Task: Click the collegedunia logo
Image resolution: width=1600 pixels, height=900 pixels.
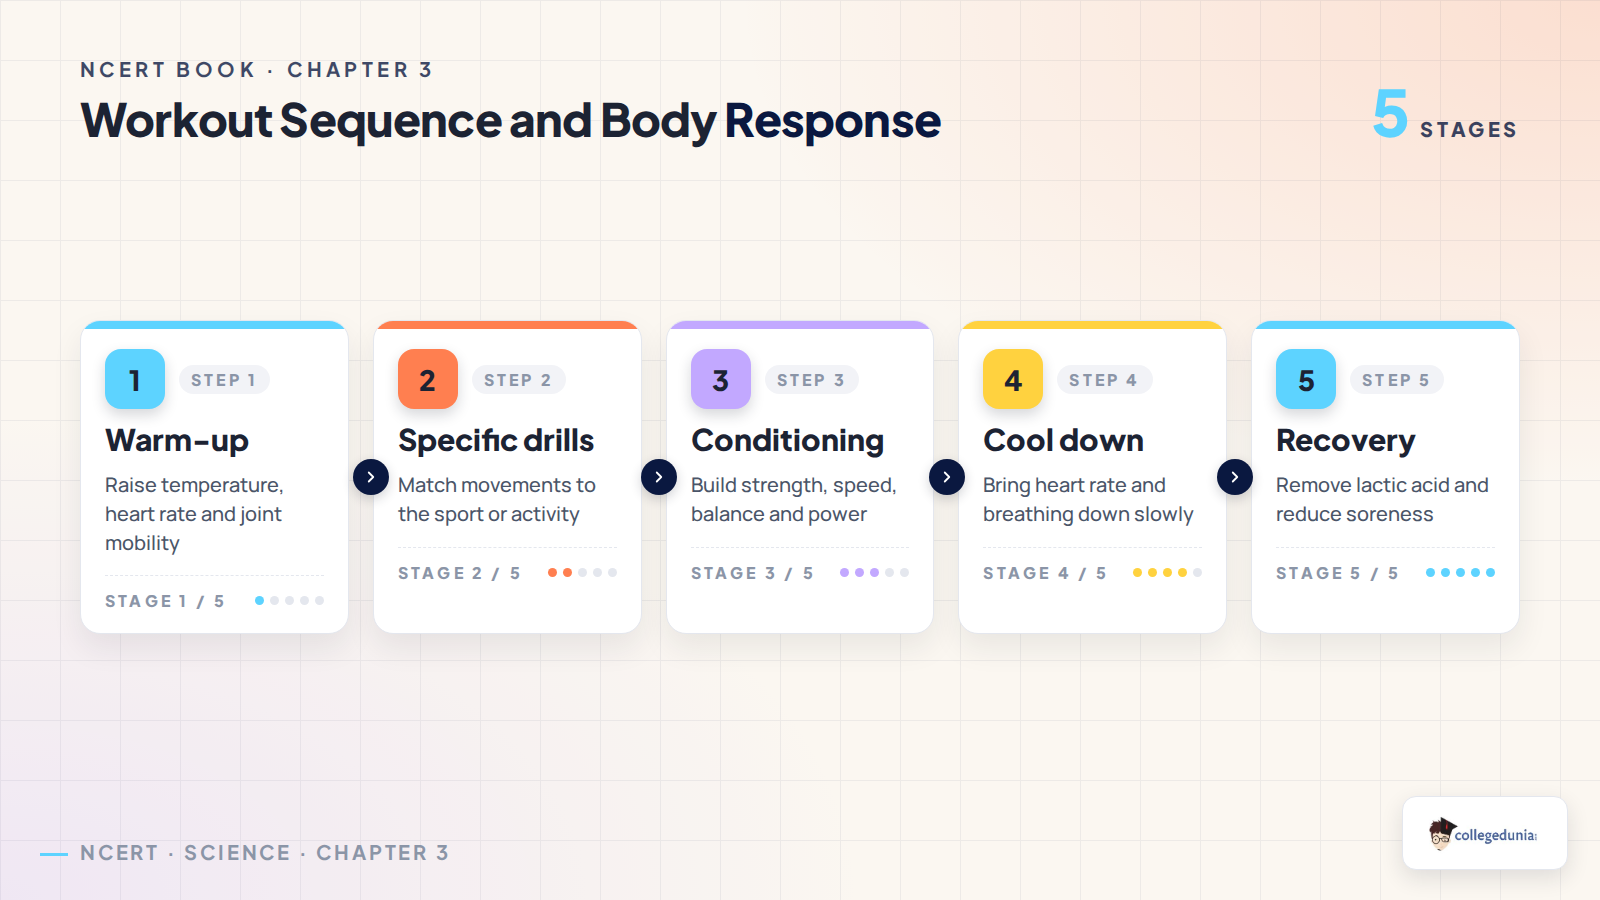Action: coord(1484,833)
